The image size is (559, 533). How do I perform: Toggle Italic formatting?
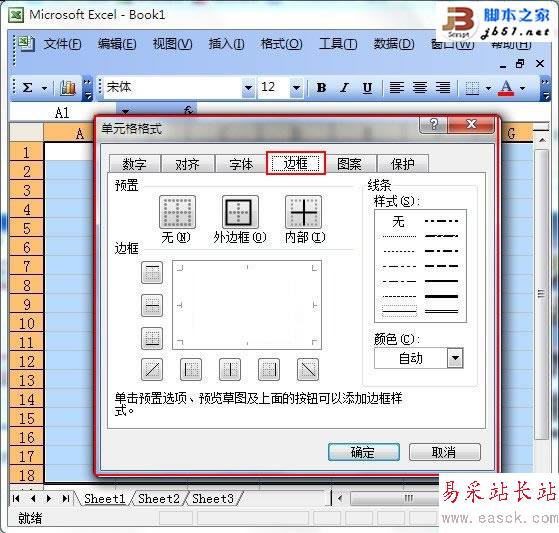(x=344, y=88)
